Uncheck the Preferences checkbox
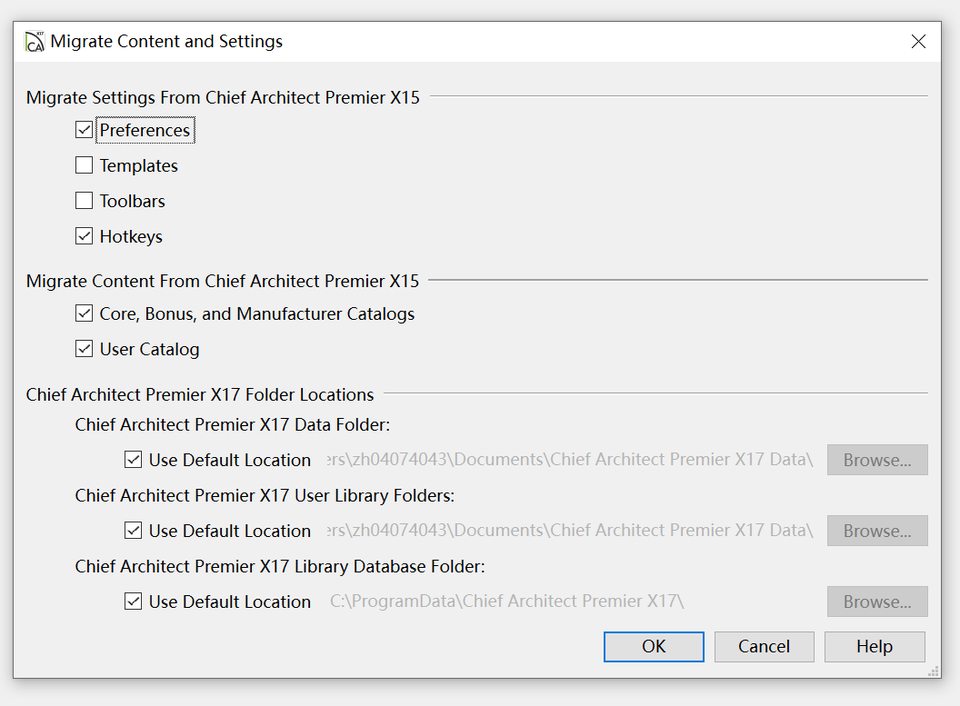960x706 pixels. pyautogui.click(x=84, y=130)
